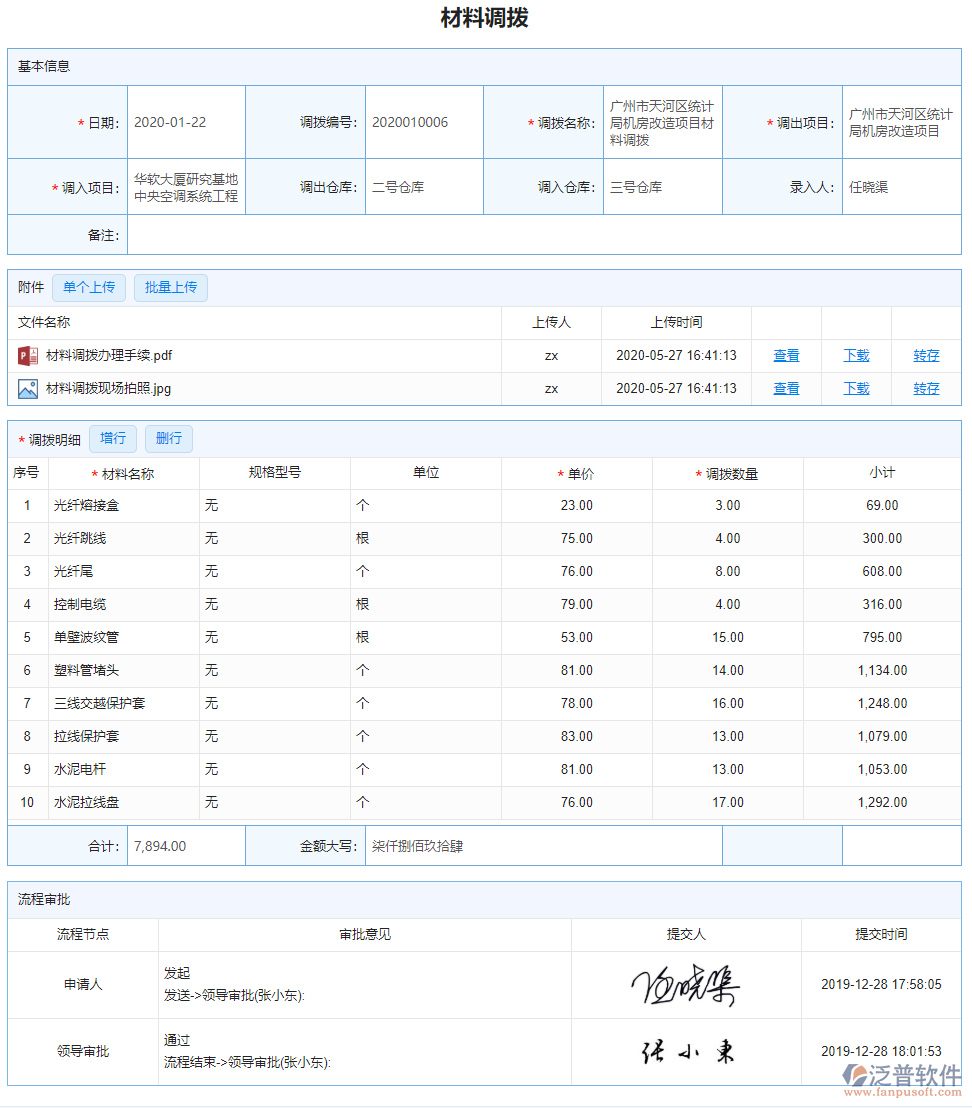The height and width of the screenshot is (1108, 972).
Task: Click 转存 for the PDF attachment
Action: [x=926, y=355]
